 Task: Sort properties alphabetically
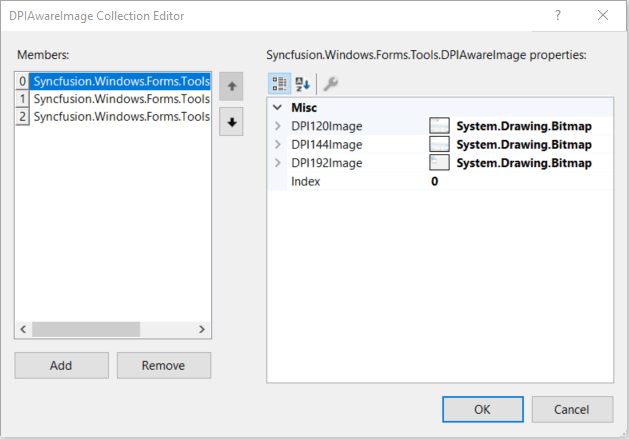click(x=302, y=84)
